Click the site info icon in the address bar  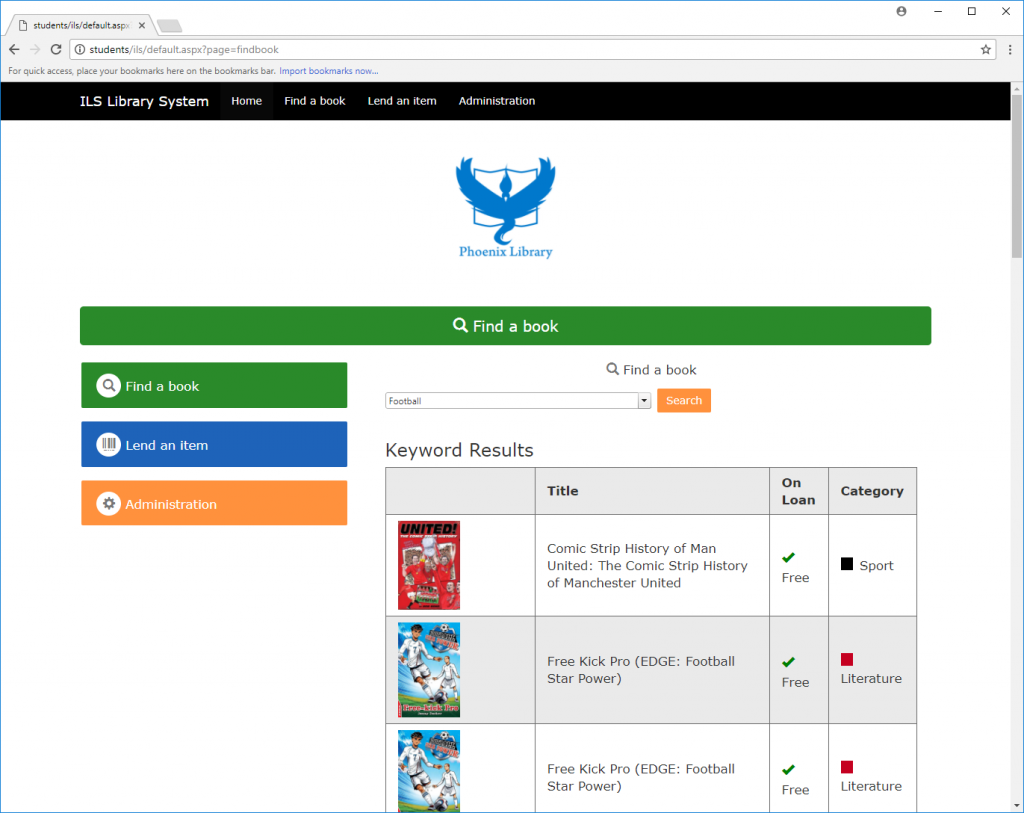click(80, 50)
